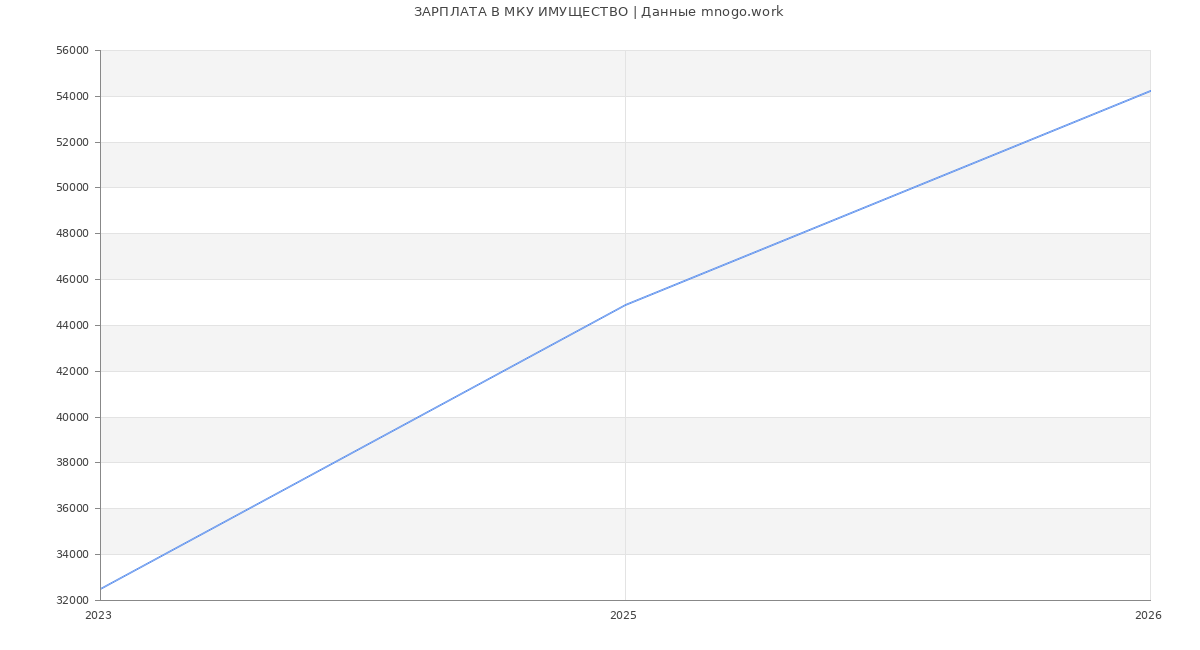Screen dimensions: 1200x650
Task: Click the 2026 x-axis label
Action: (x=1148, y=616)
